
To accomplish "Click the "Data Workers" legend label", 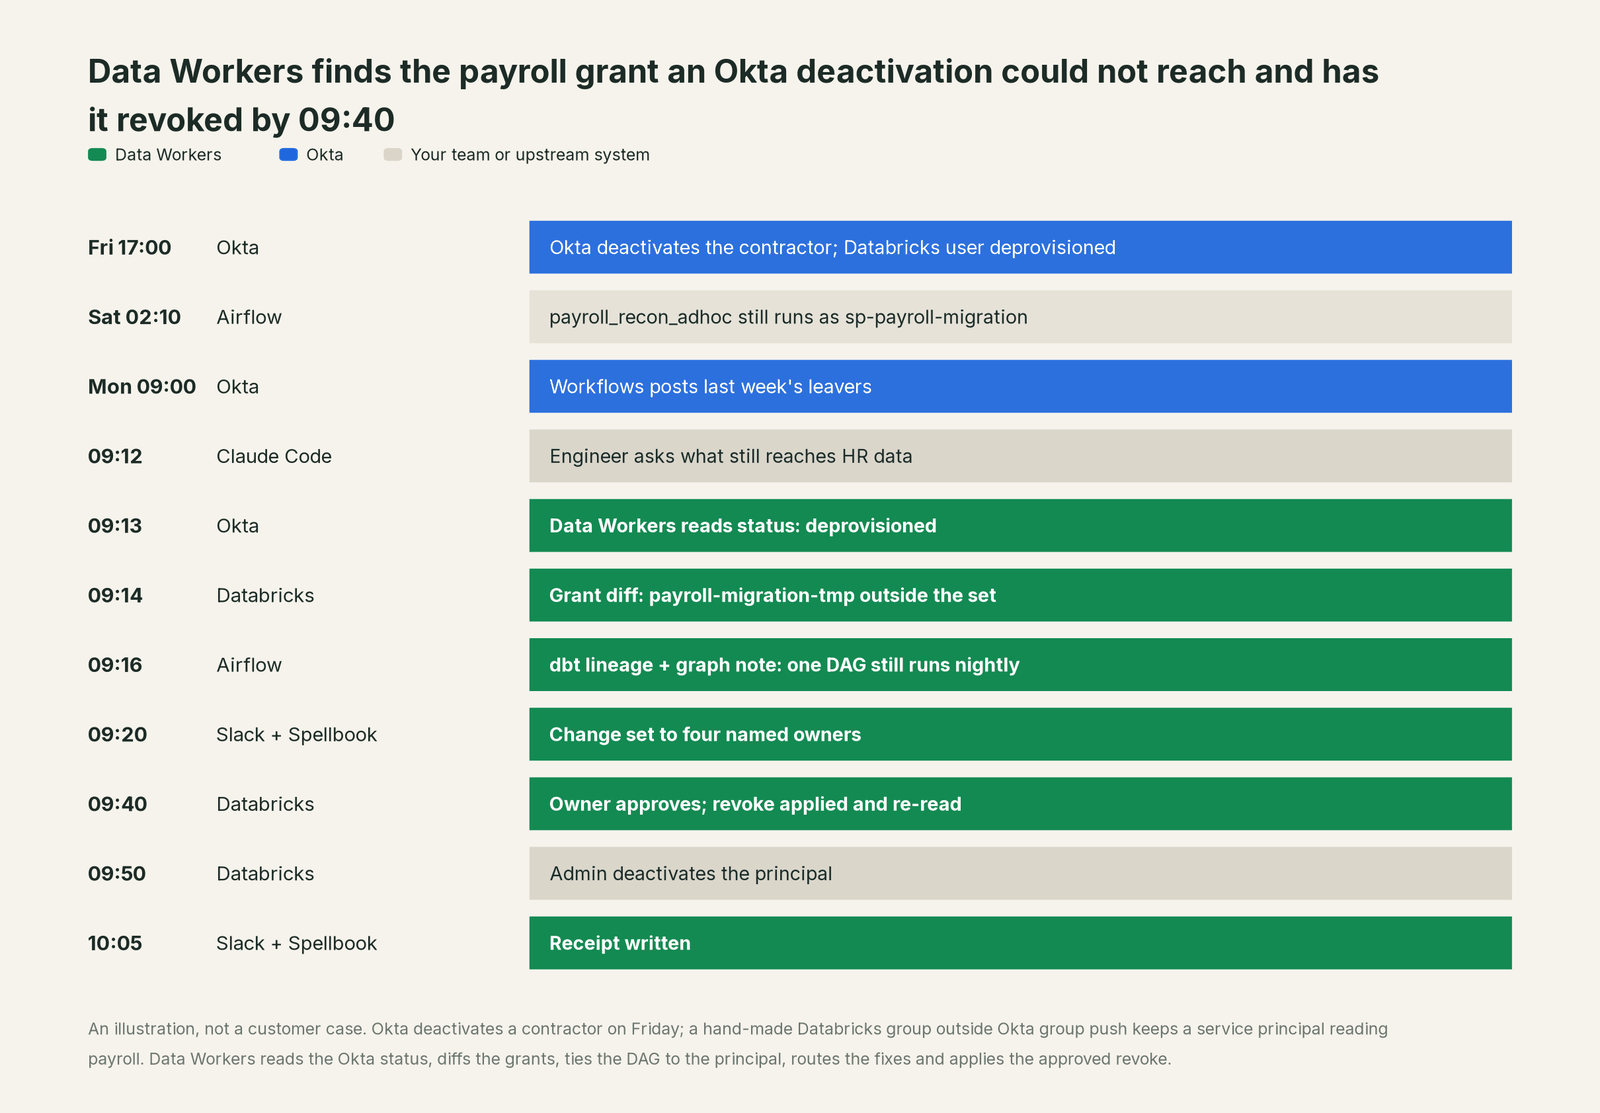I will point(168,155).
